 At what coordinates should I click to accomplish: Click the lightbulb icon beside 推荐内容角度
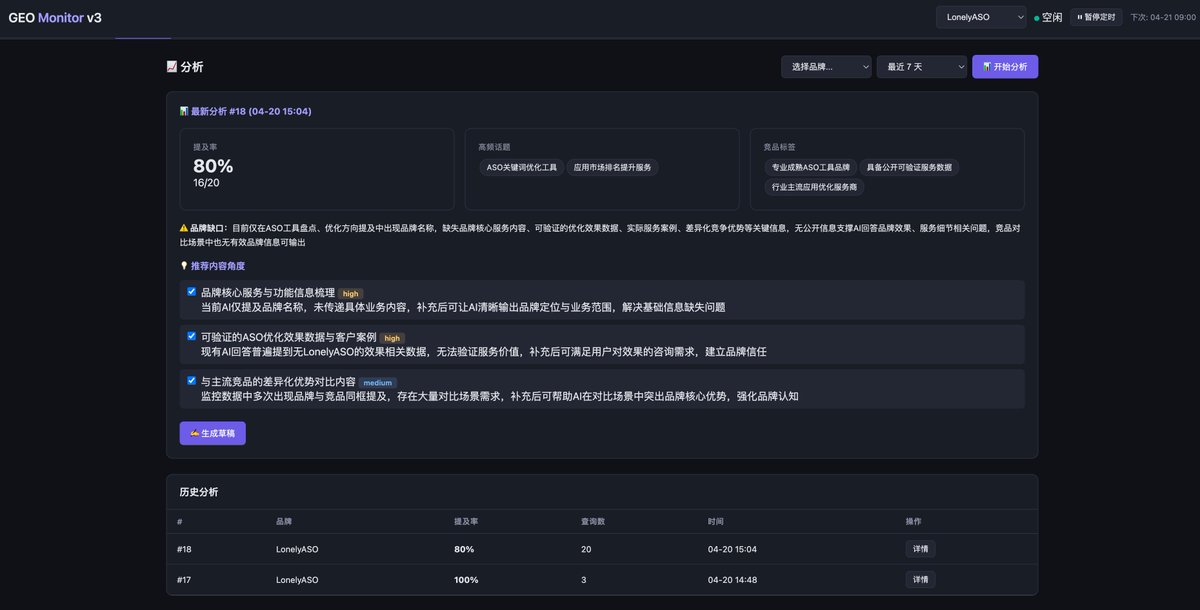pyautogui.click(x=184, y=266)
